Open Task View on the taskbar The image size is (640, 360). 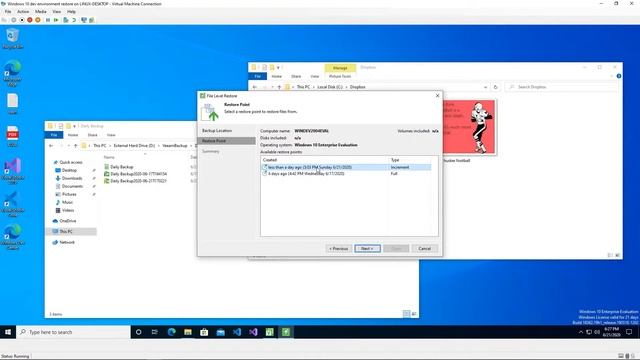point(155,332)
